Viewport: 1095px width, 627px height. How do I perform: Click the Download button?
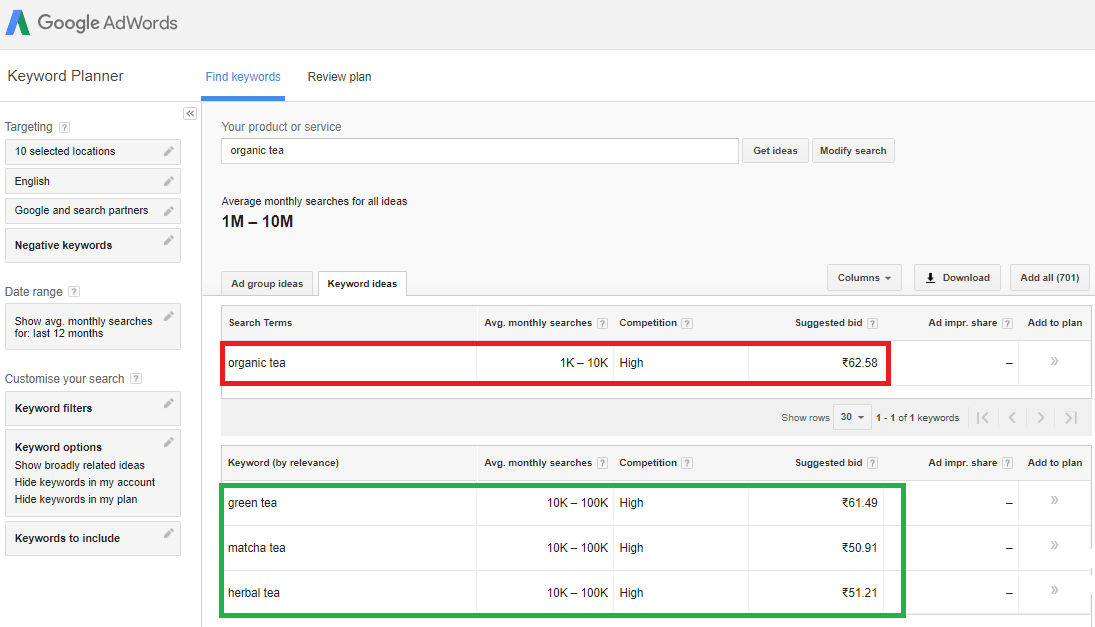[x=957, y=277]
